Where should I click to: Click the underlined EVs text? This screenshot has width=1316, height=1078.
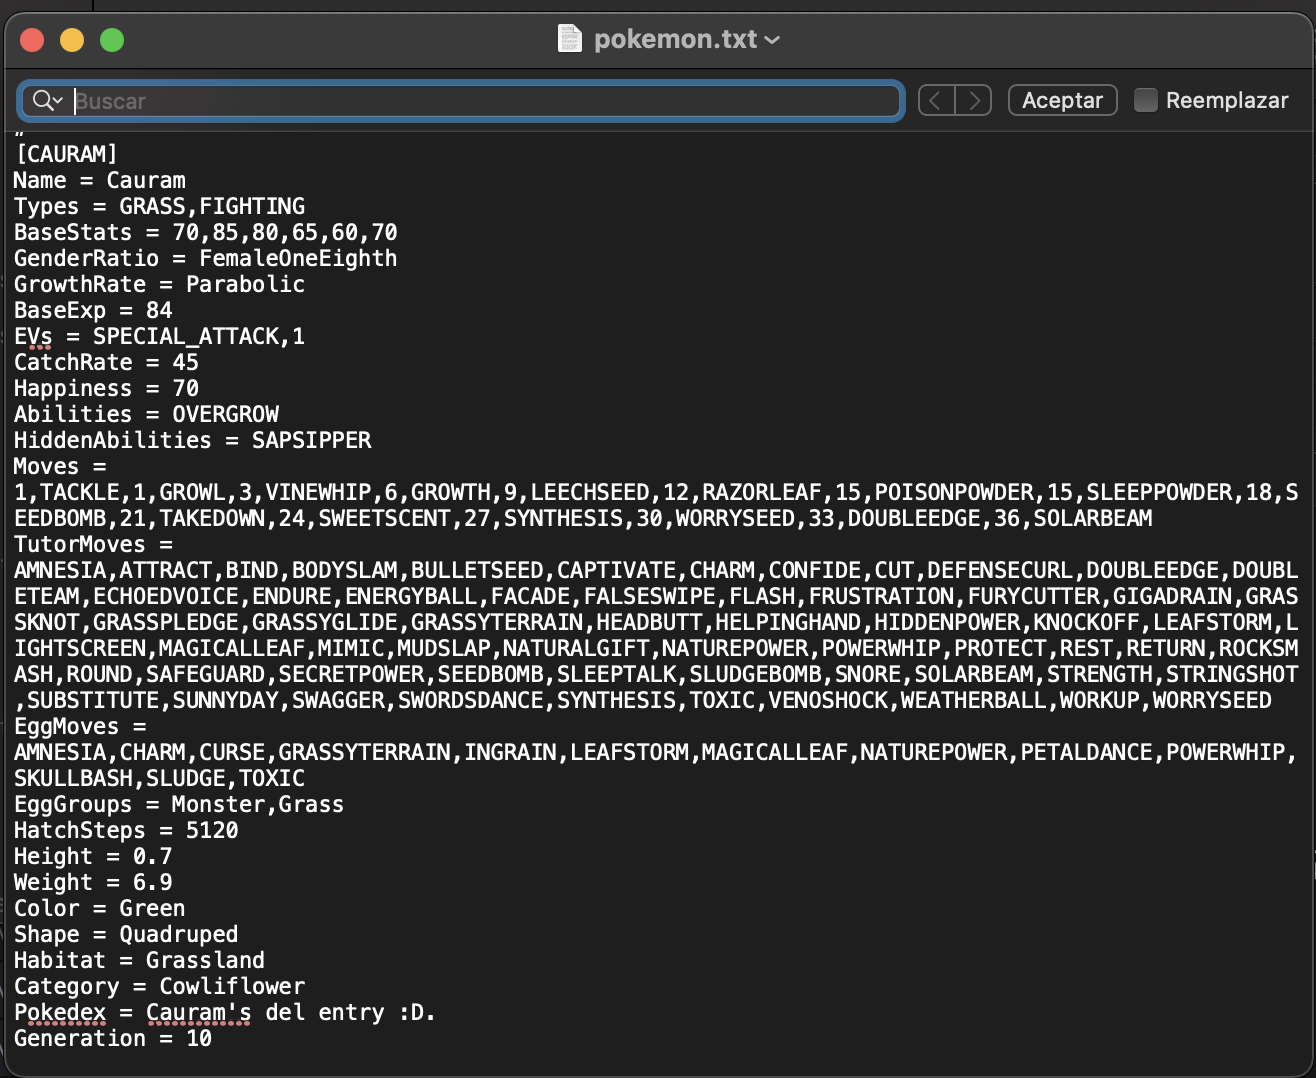tap(33, 336)
